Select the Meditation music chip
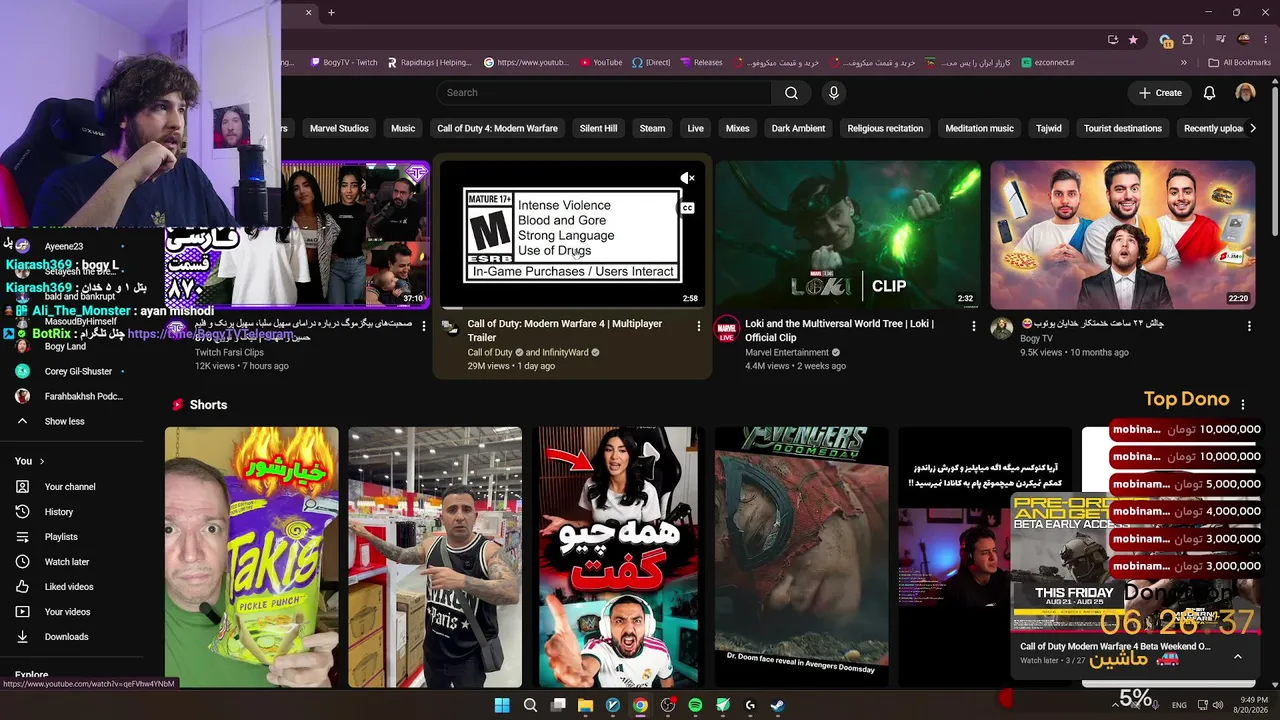1280x720 pixels. pyautogui.click(x=979, y=128)
